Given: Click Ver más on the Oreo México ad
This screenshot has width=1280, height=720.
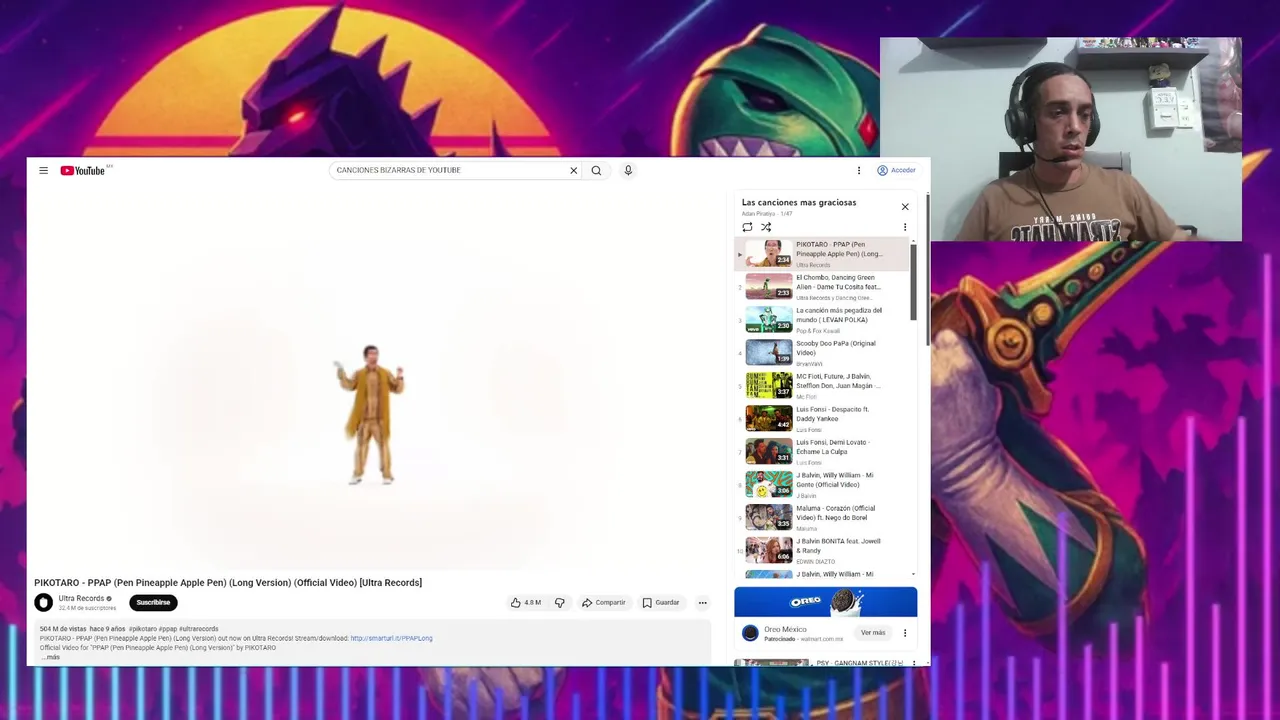Looking at the screenshot, I should pyautogui.click(x=873, y=633).
